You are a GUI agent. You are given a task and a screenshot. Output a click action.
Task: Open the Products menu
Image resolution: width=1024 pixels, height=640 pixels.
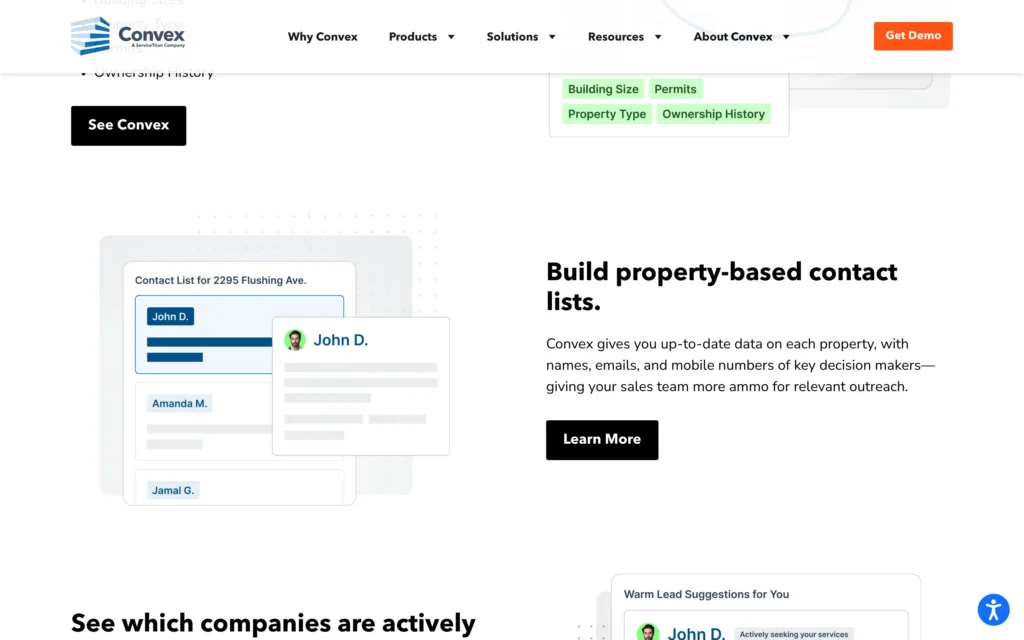point(413,37)
